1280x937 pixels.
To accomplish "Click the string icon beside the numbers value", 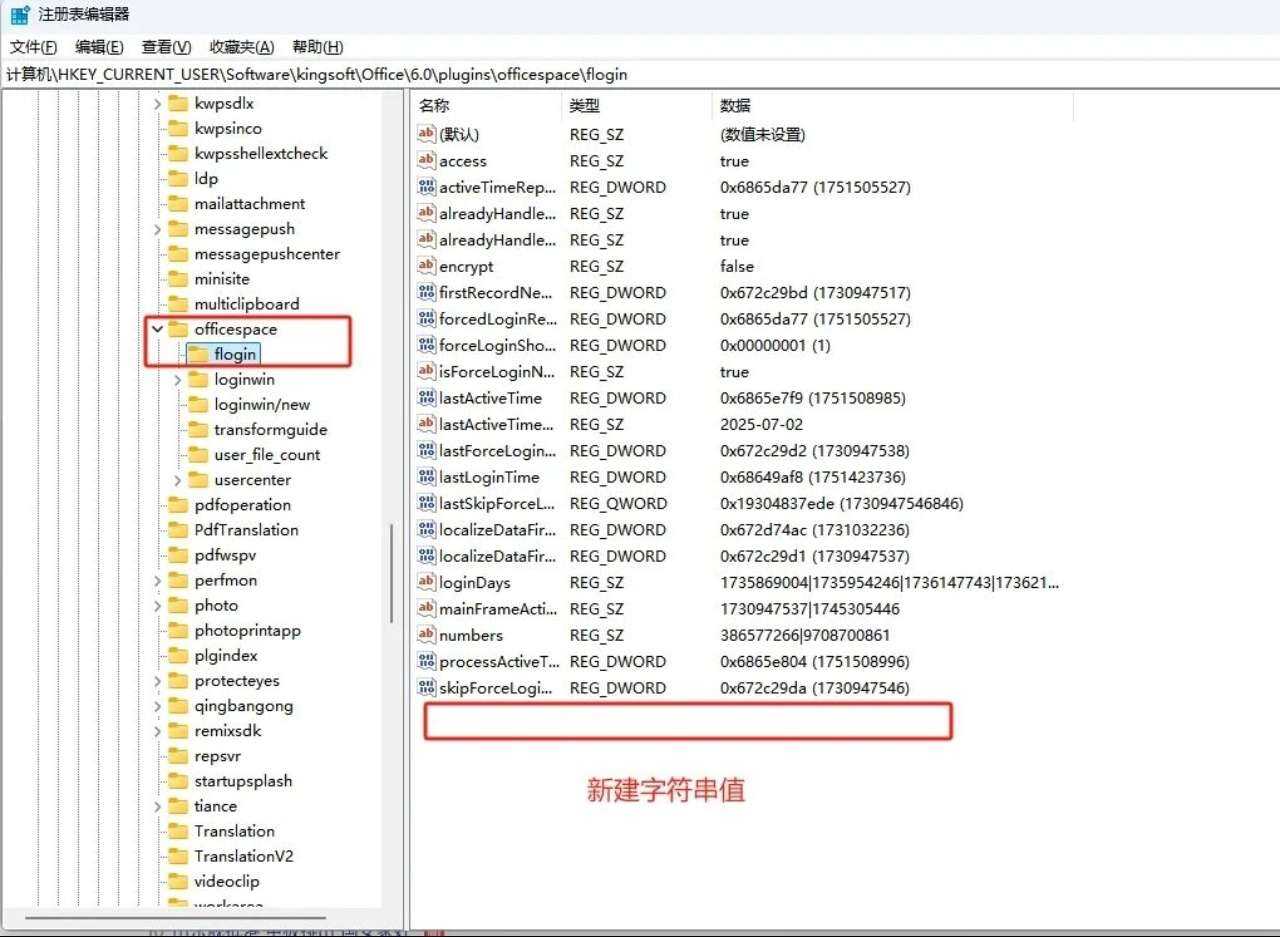I will pos(427,635).
